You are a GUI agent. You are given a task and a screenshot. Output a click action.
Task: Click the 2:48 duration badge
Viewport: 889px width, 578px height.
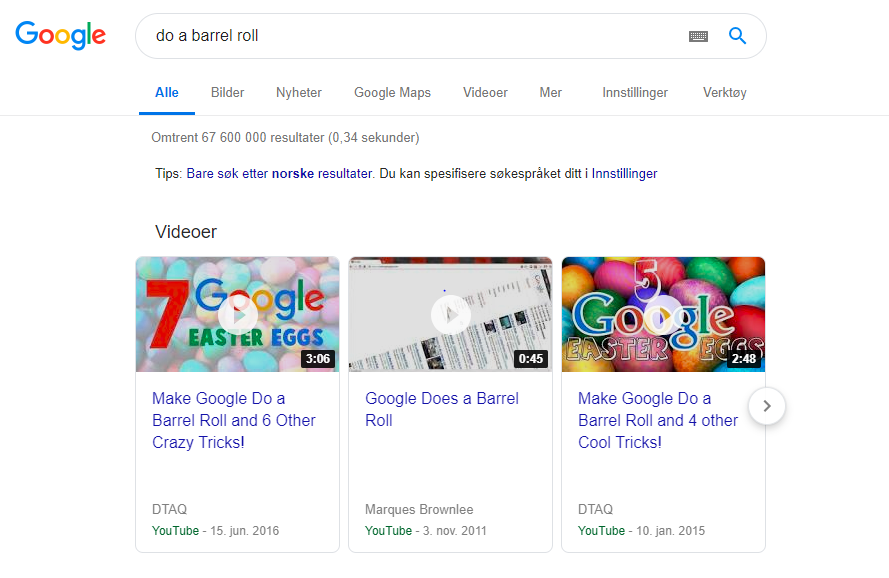[744, 358]
